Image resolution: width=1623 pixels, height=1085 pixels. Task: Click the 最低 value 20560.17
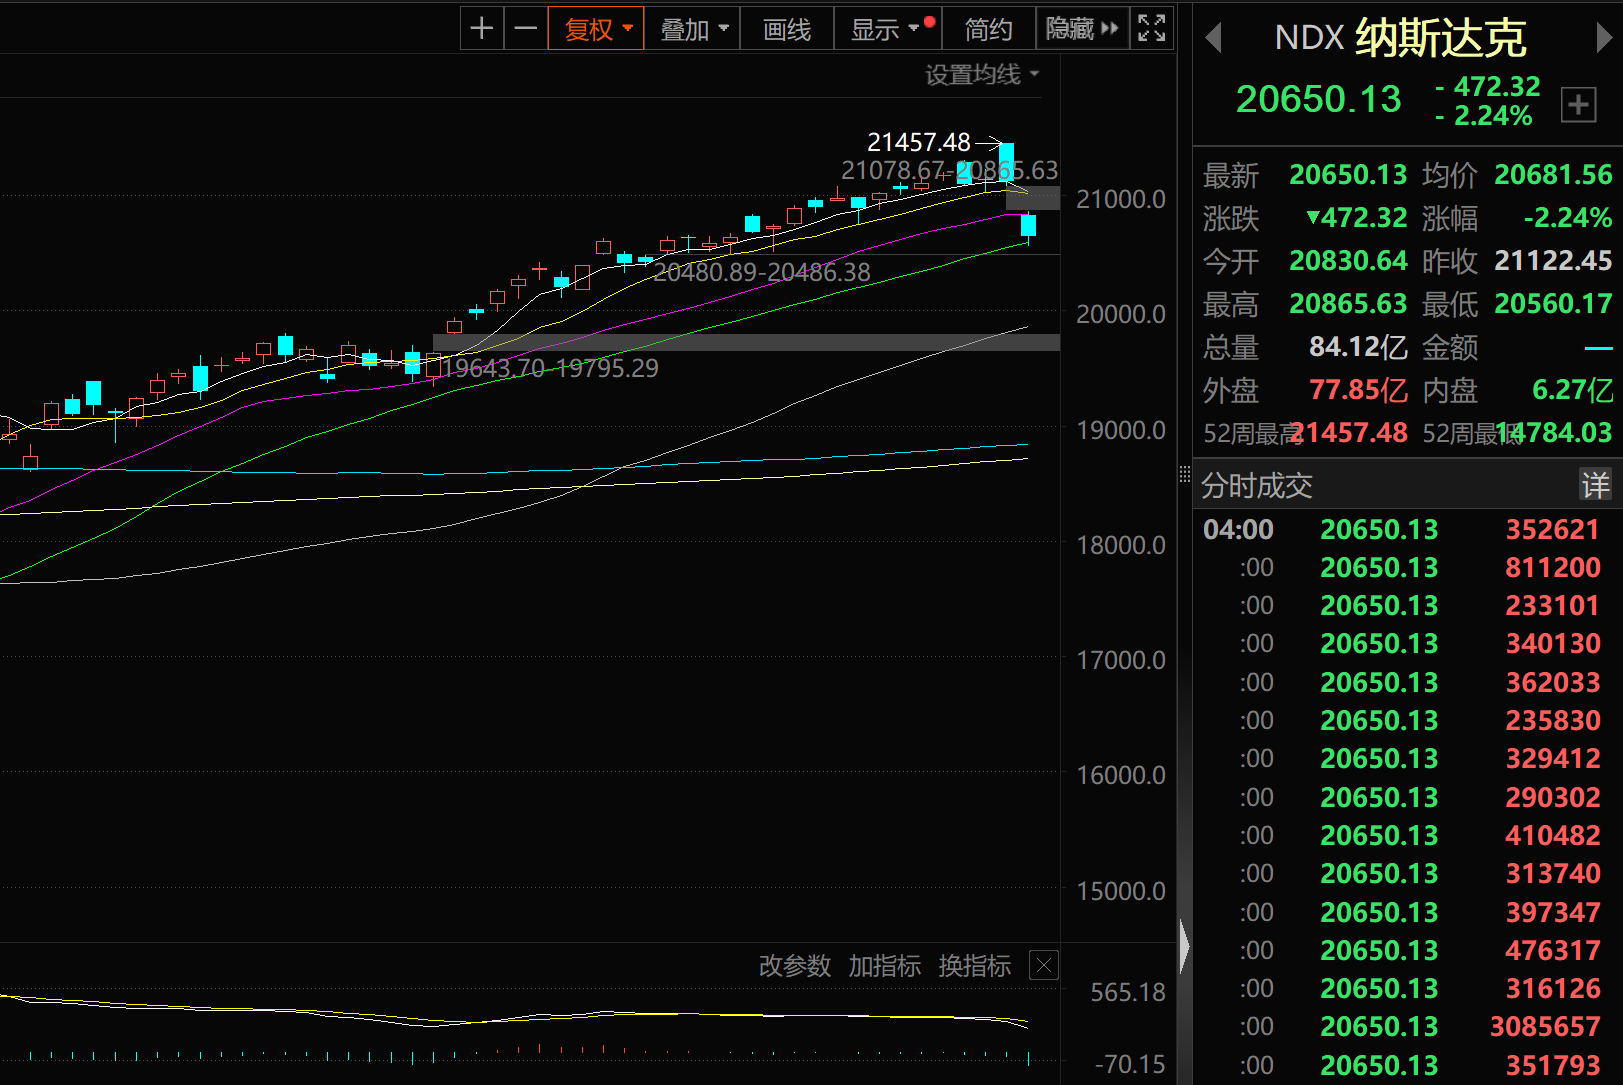(x=1553, y=304)
